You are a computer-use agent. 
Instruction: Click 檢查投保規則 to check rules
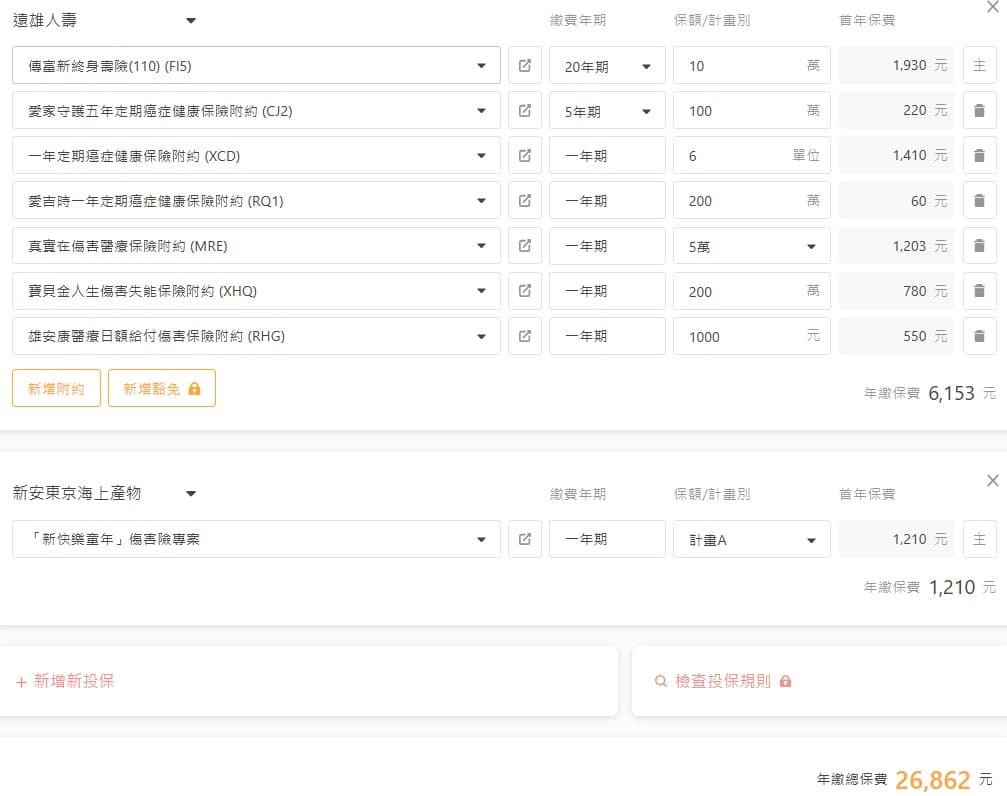[x=722, y=681]
